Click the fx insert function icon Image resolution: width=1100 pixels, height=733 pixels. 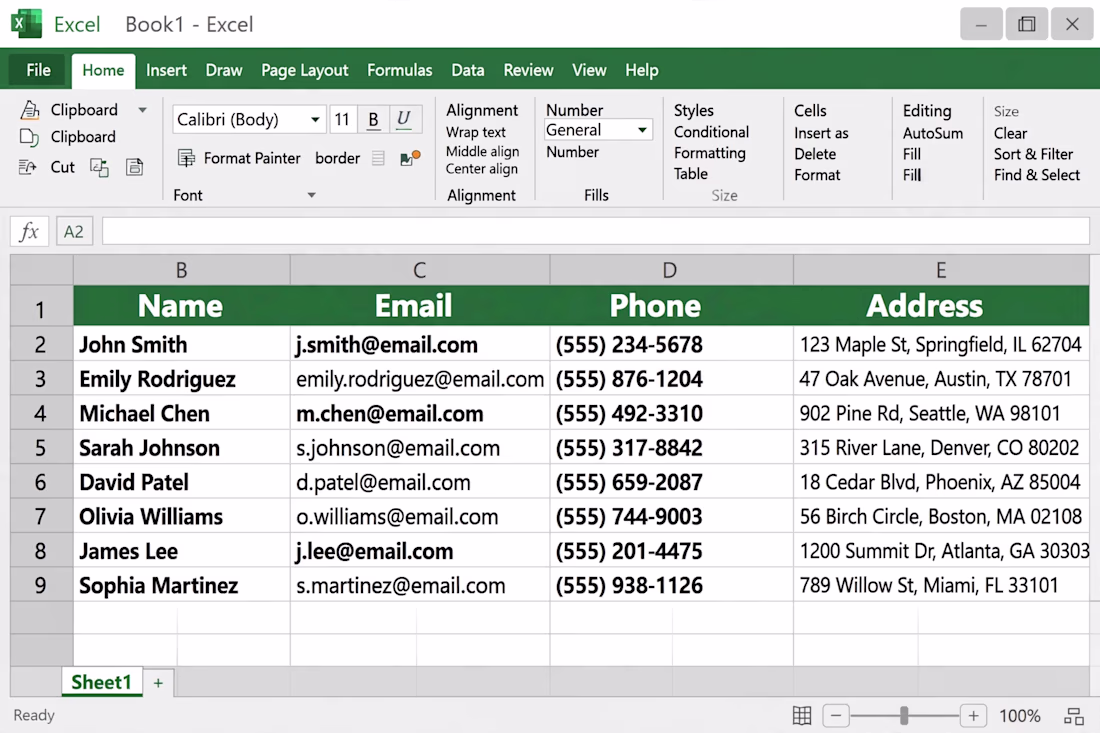pyautogui.click(x=29, y=231)
